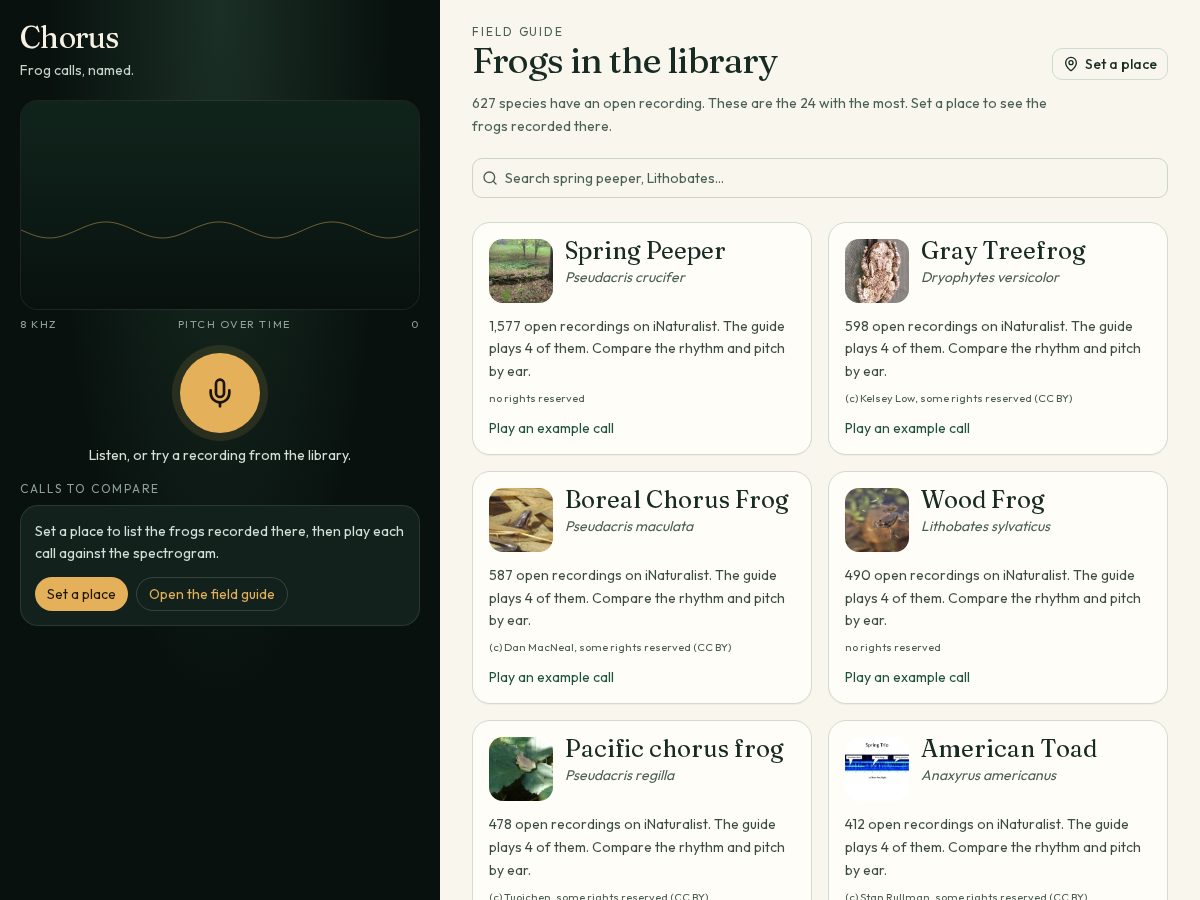Click the Chorus app title
This screenshot has width=1200, height=900.
(69, 38)
